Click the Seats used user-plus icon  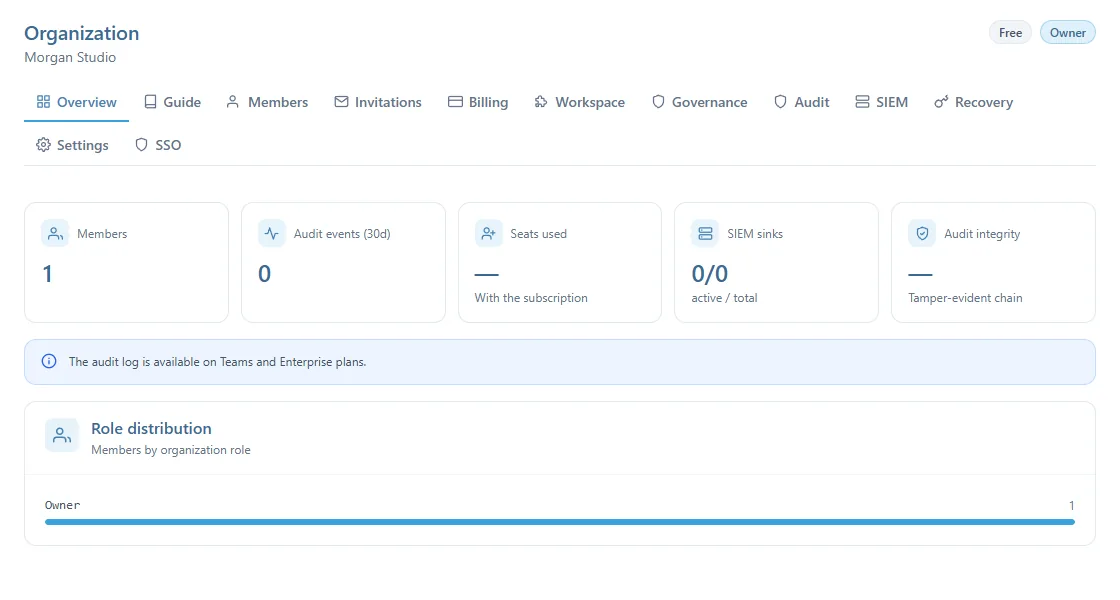[x=489, y=233]
